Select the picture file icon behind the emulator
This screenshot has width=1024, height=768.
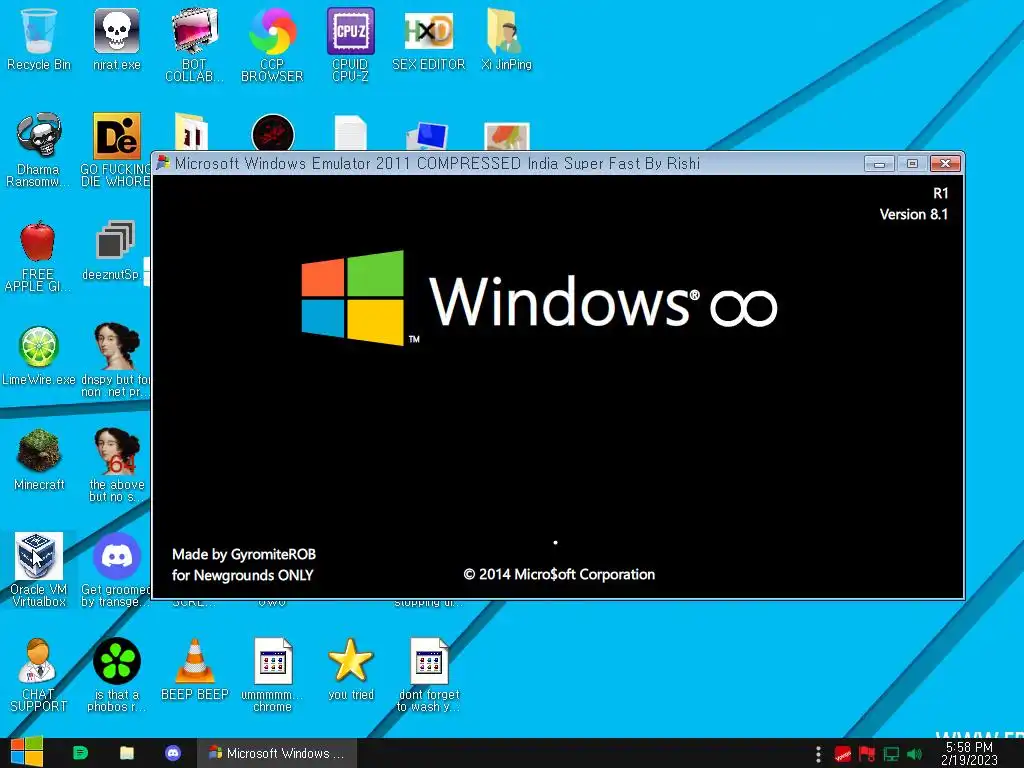[507, 136]
